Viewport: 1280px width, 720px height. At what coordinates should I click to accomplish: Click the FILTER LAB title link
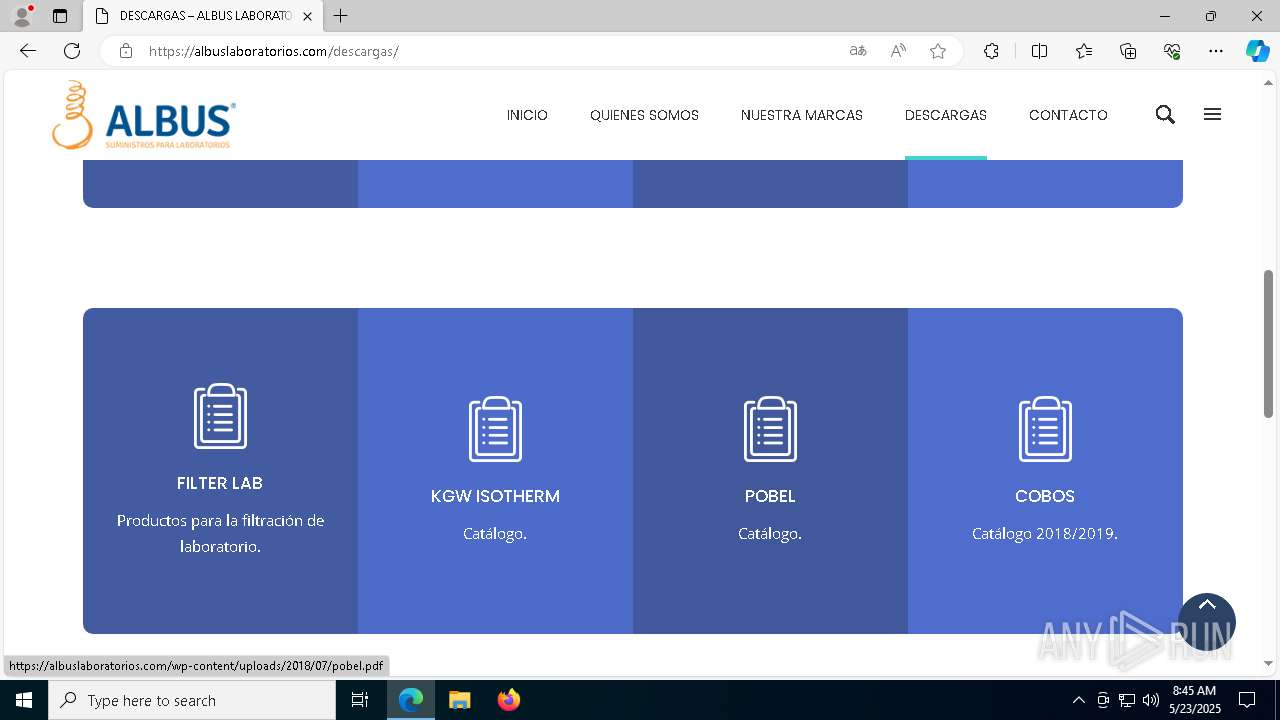[220, 483]
